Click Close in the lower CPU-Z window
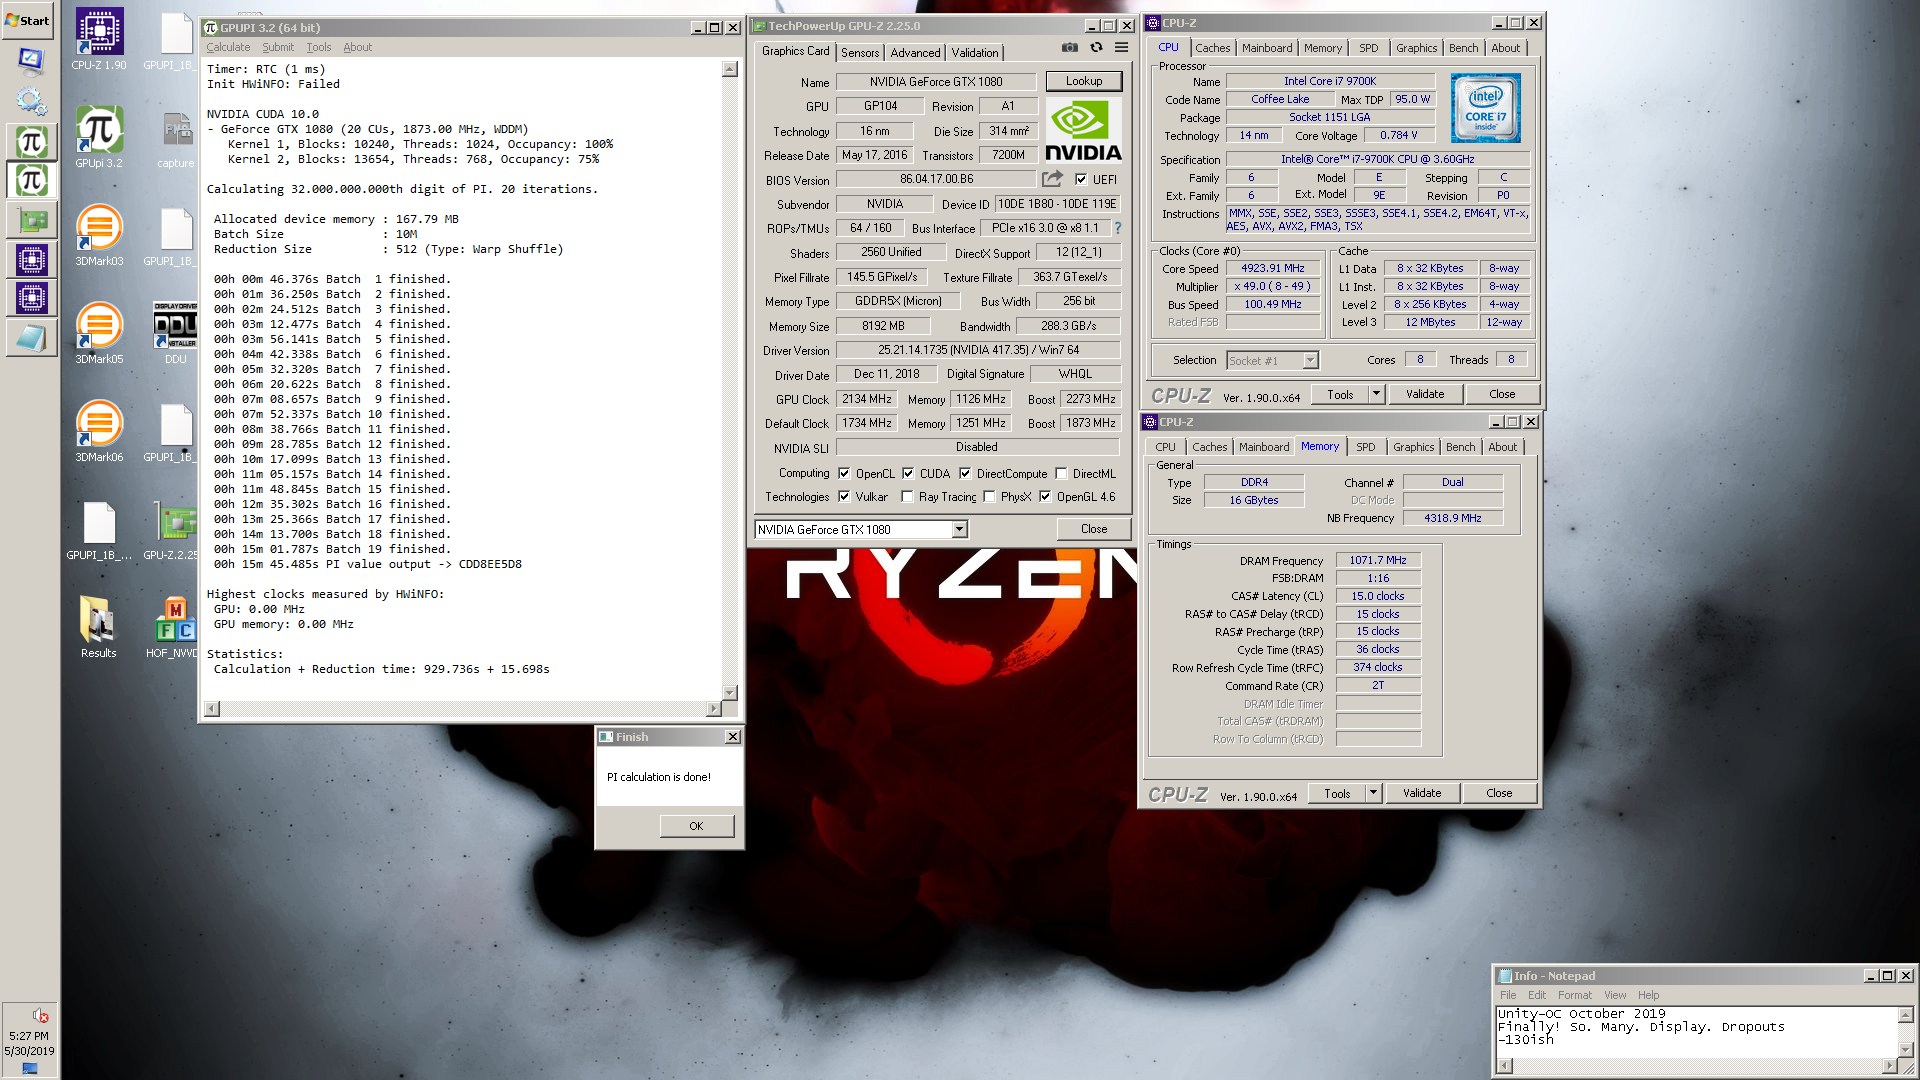The width and height of the screenshot is (1920, 1080). pos(1499,793)
